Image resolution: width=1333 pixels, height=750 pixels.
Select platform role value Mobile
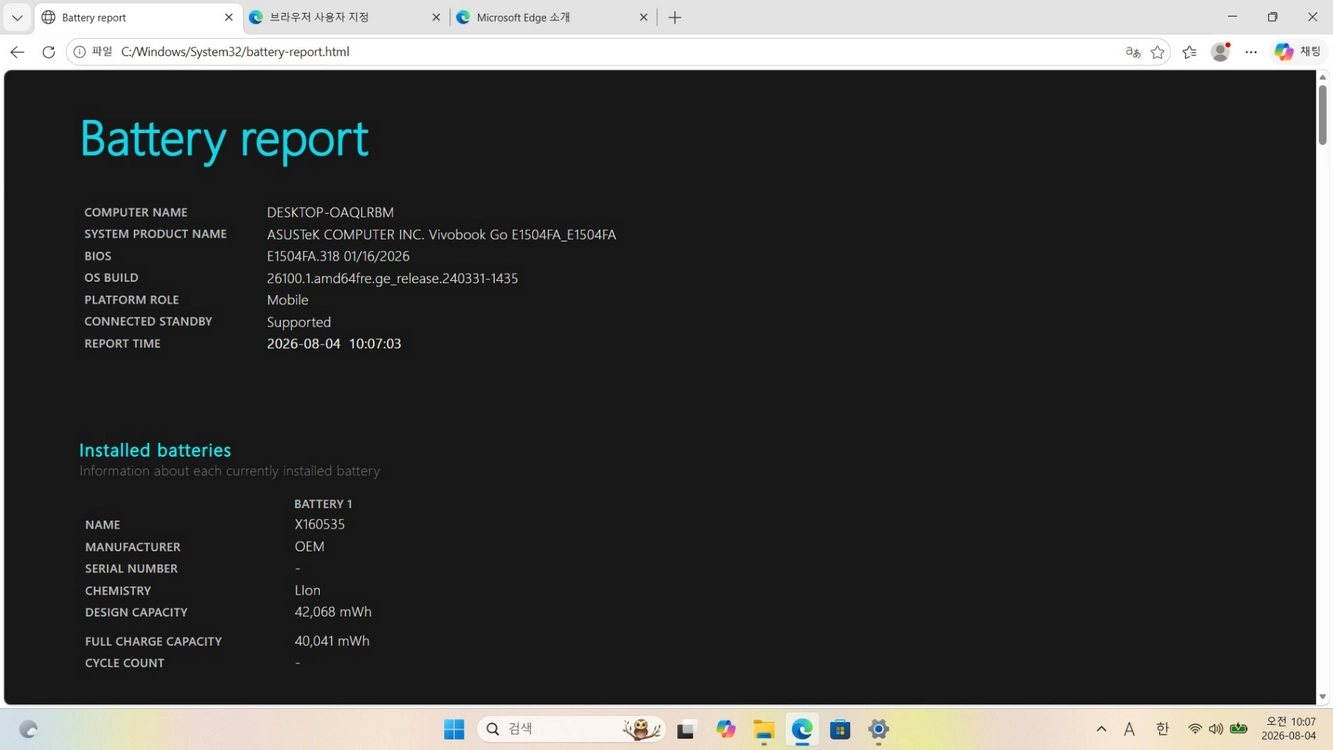(x=287, y=300)
